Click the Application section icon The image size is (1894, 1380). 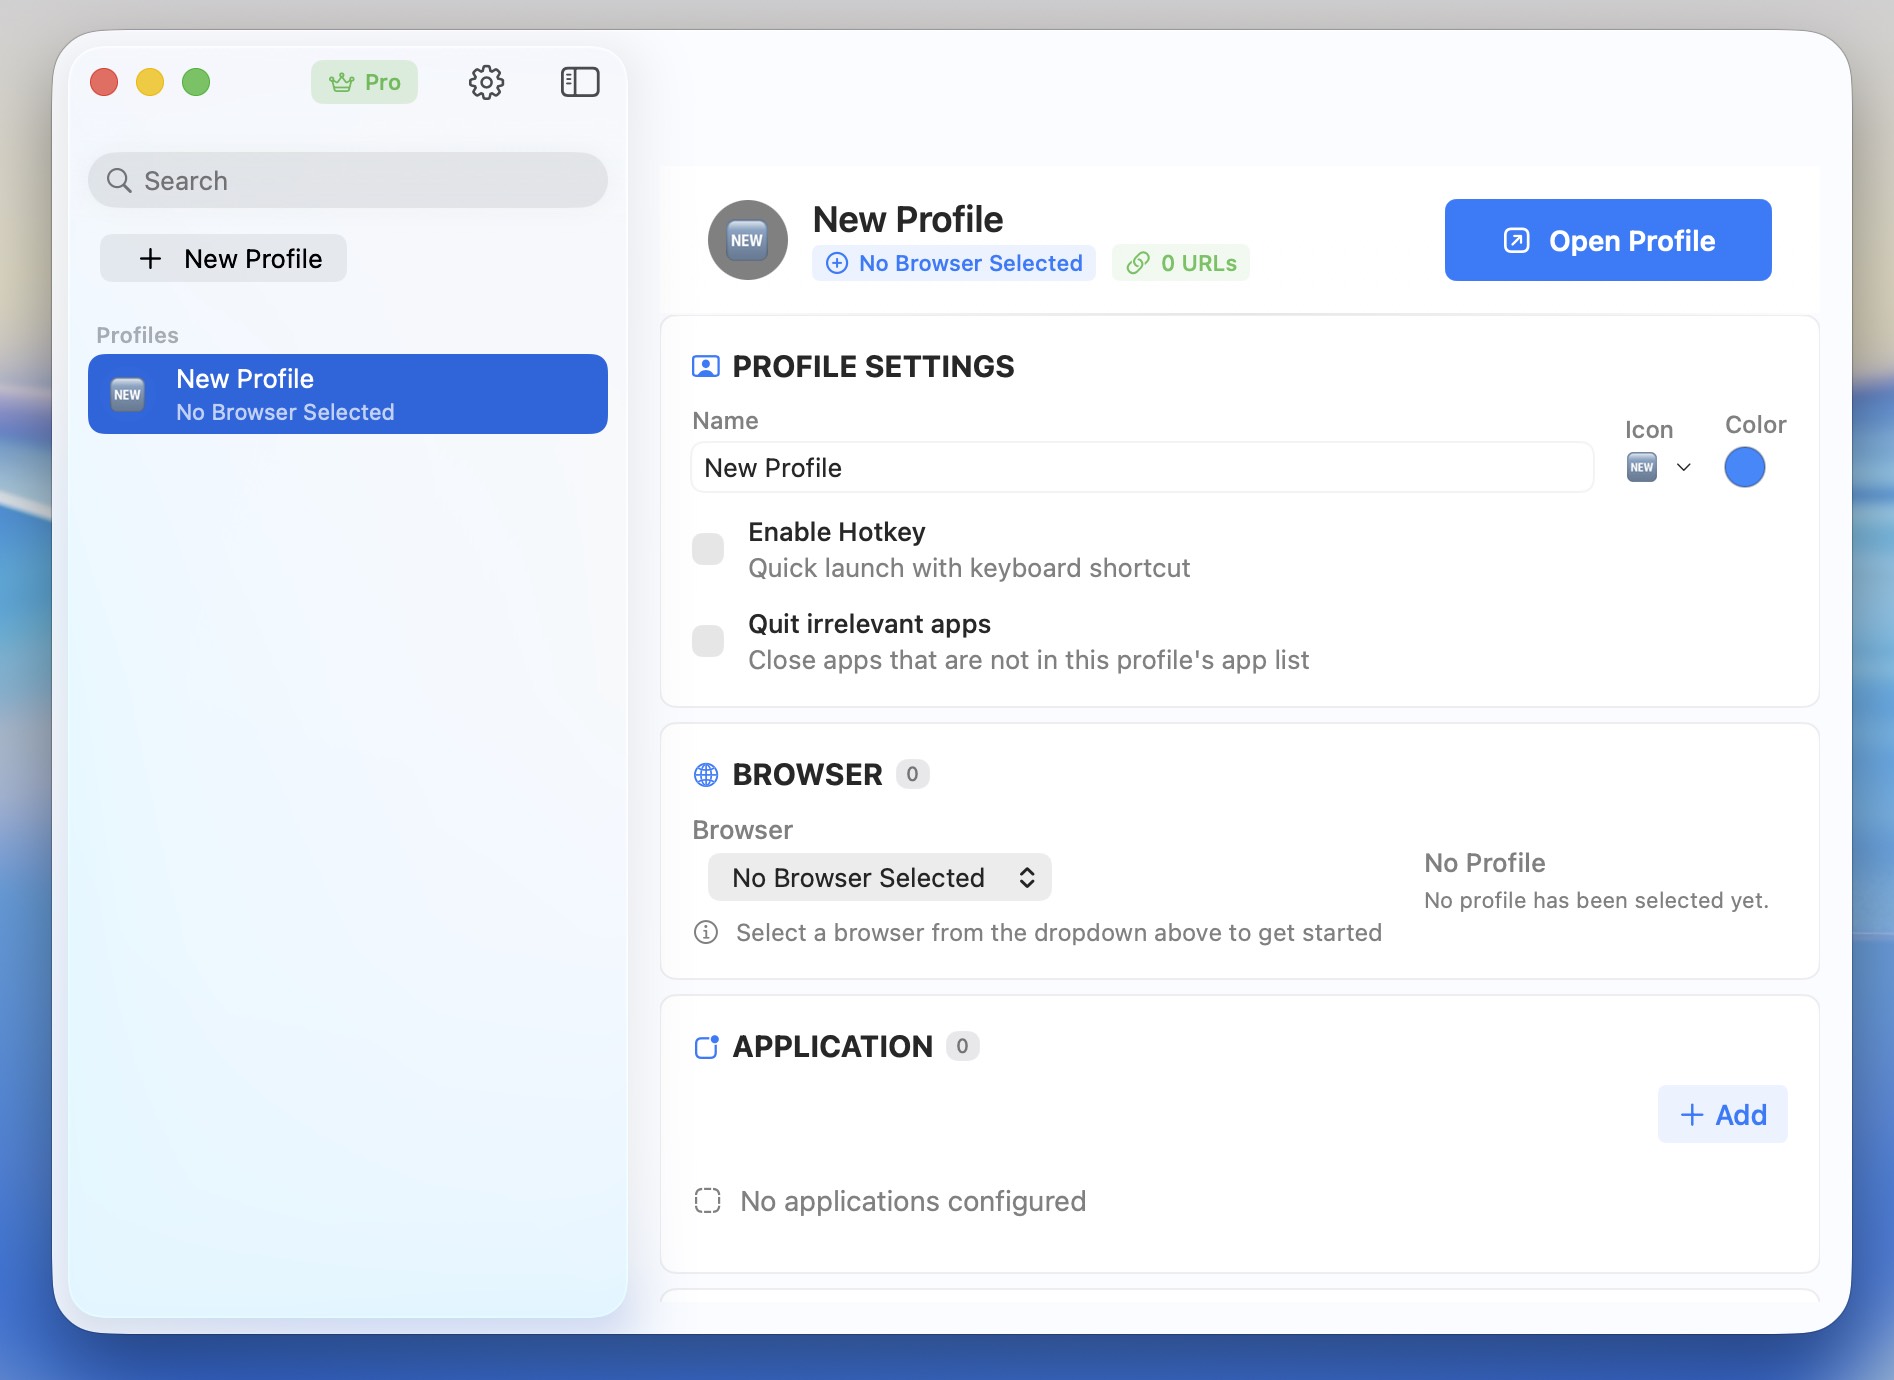706,1047
